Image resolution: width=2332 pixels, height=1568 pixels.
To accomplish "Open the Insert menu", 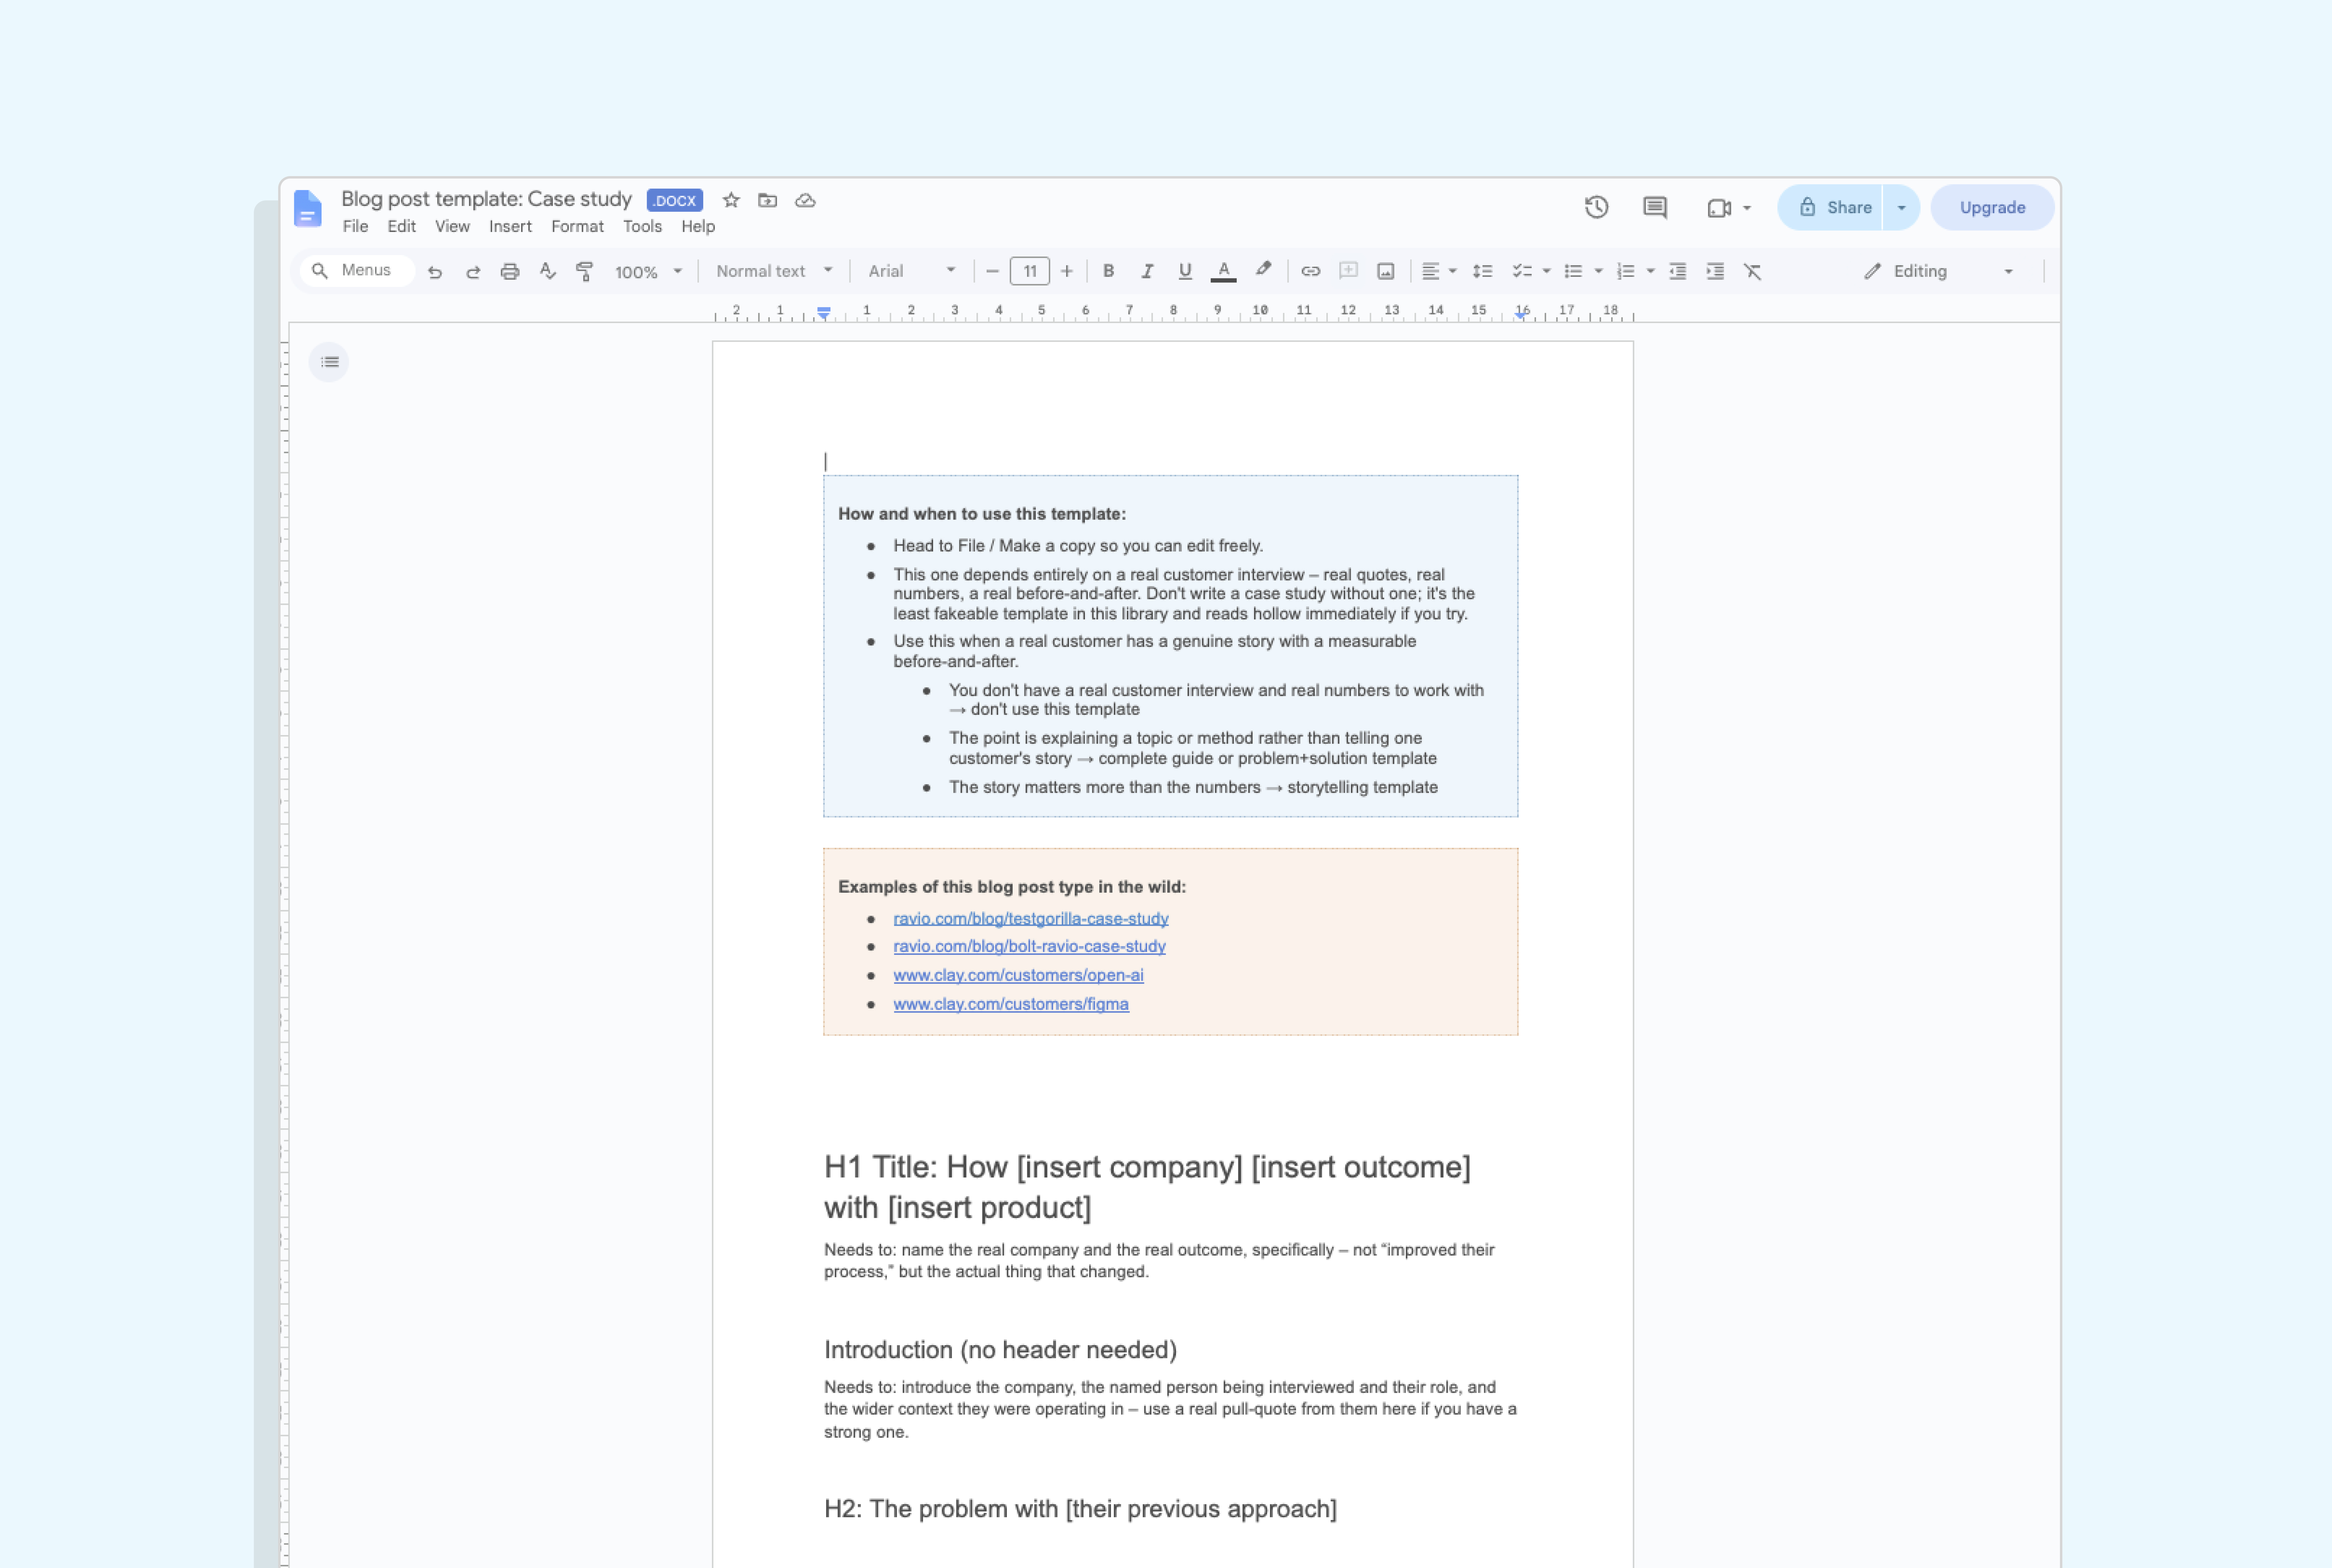I will (510, 227).
